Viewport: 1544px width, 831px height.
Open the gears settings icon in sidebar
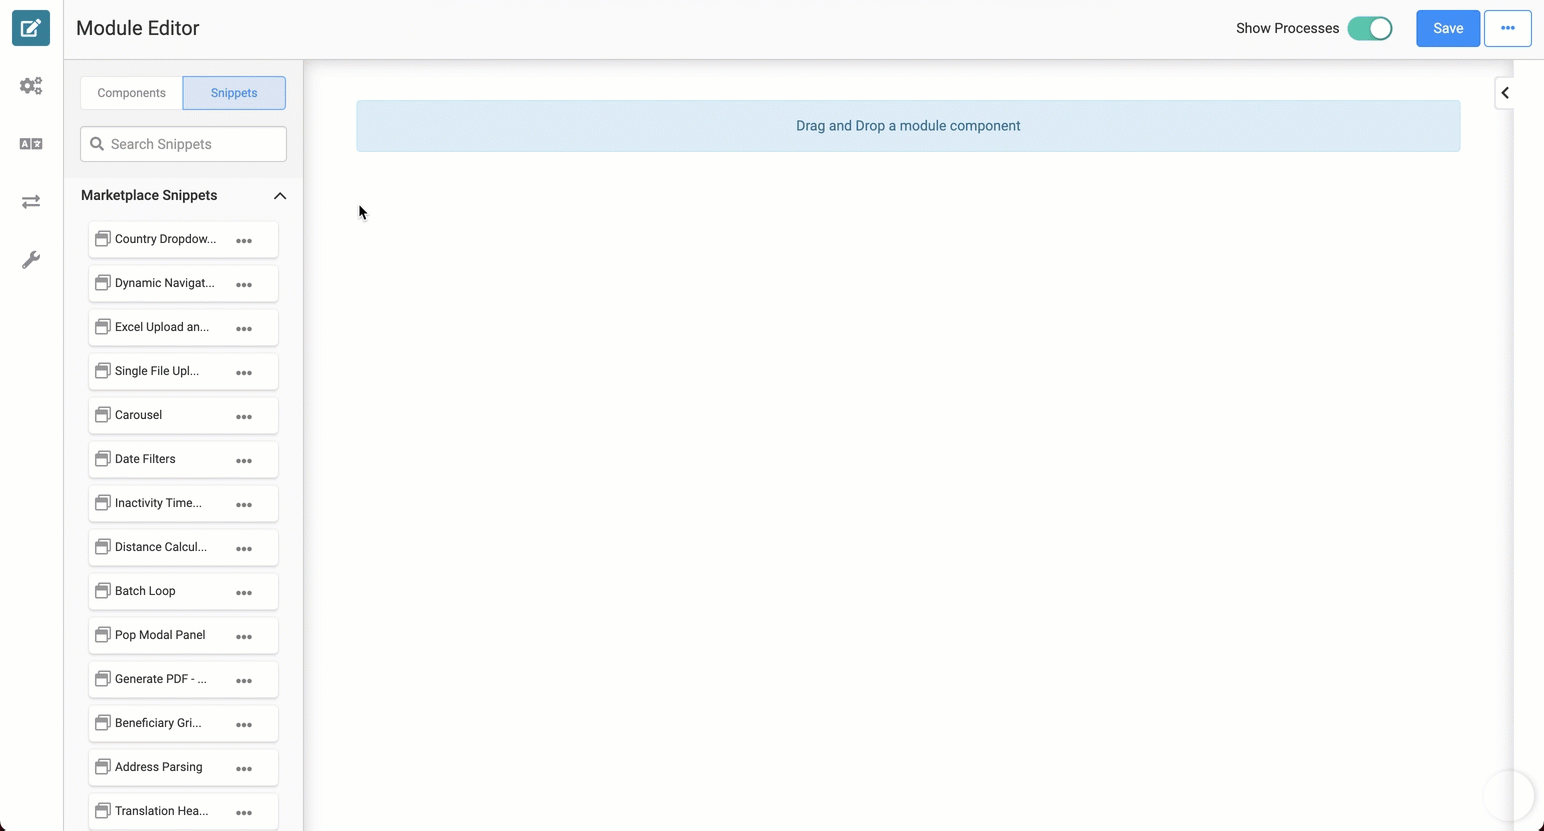(x=31, y=86)
